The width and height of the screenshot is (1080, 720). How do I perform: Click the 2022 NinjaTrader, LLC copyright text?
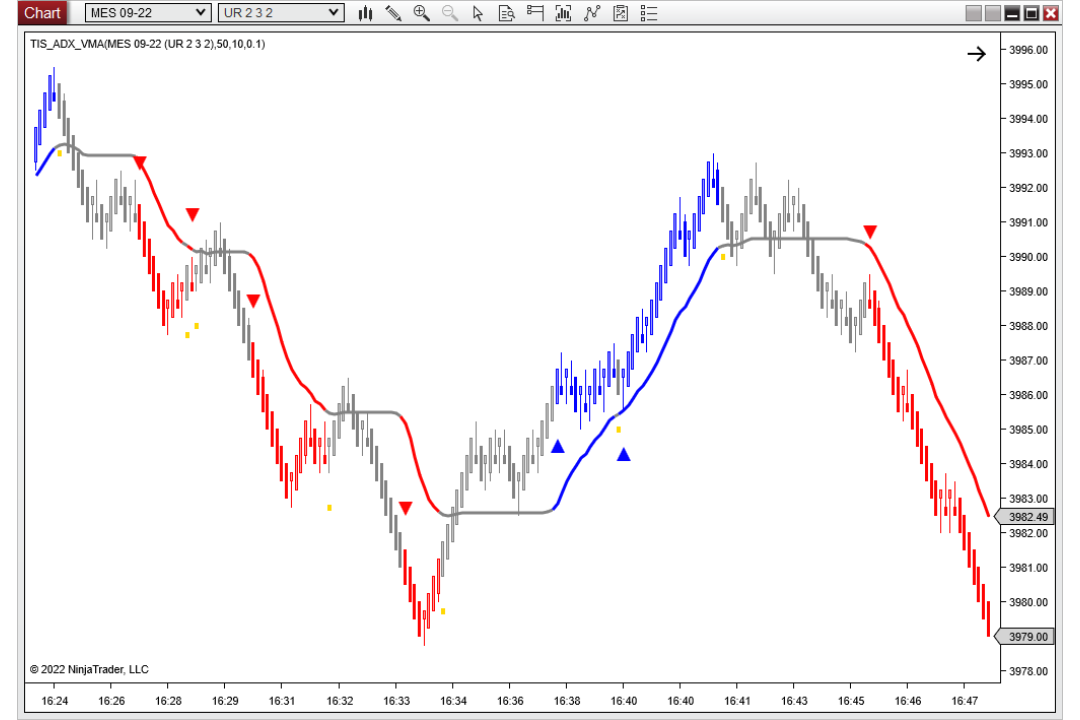coord(89,669)
